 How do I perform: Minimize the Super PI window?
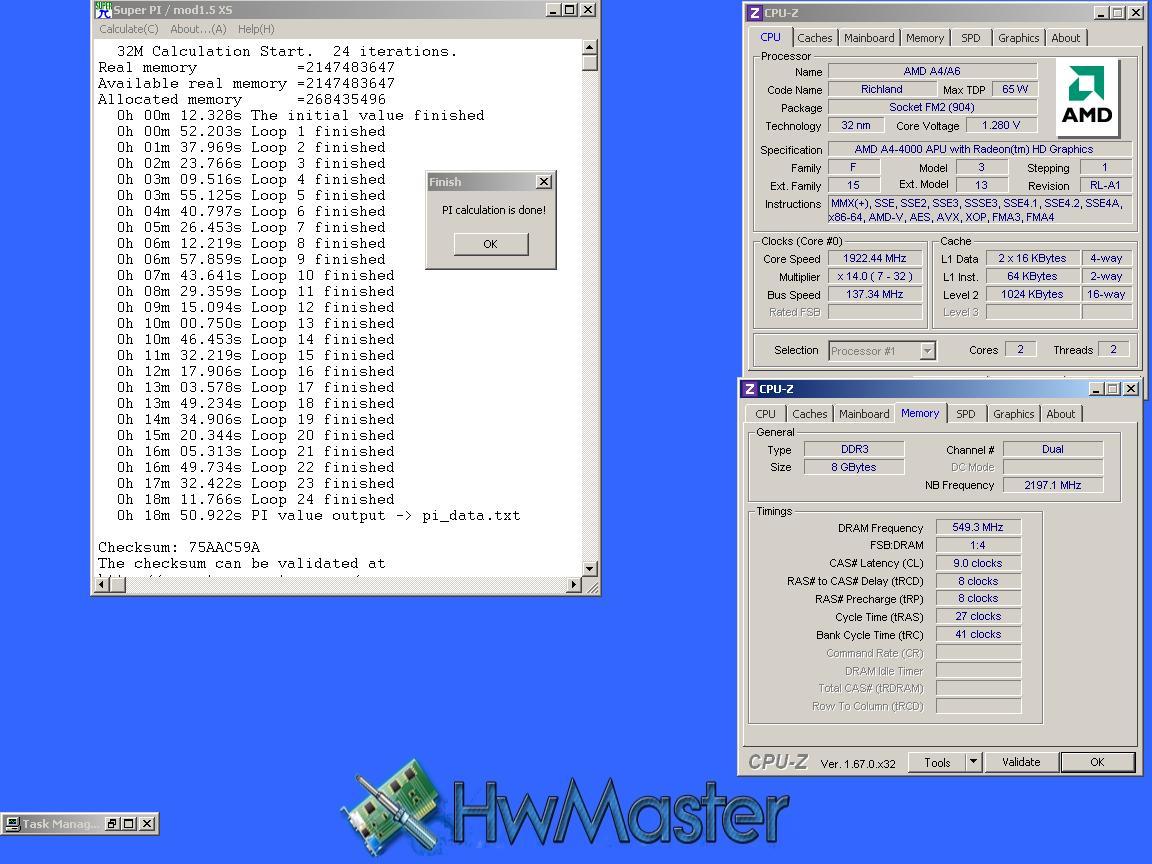click(x=553, y=10)
